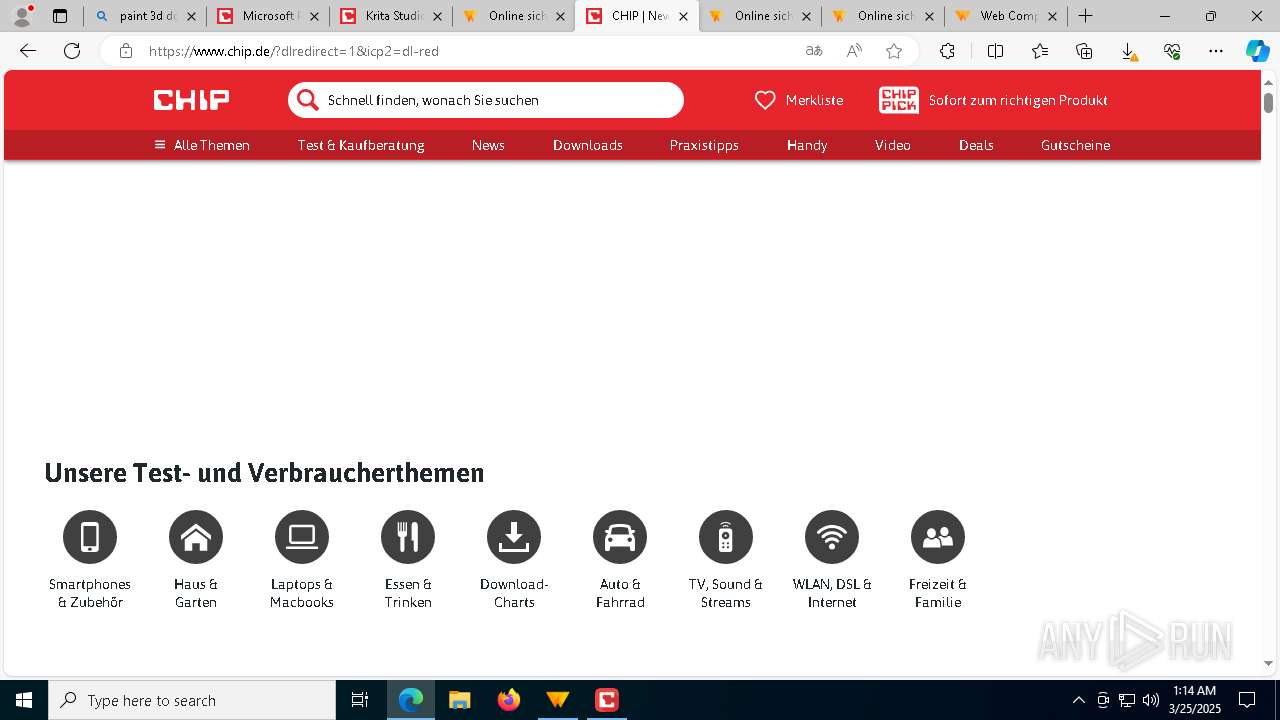This screenshot has width=1280, height=720.
Task: Open the notification center icon
Action: point(1247,700)
